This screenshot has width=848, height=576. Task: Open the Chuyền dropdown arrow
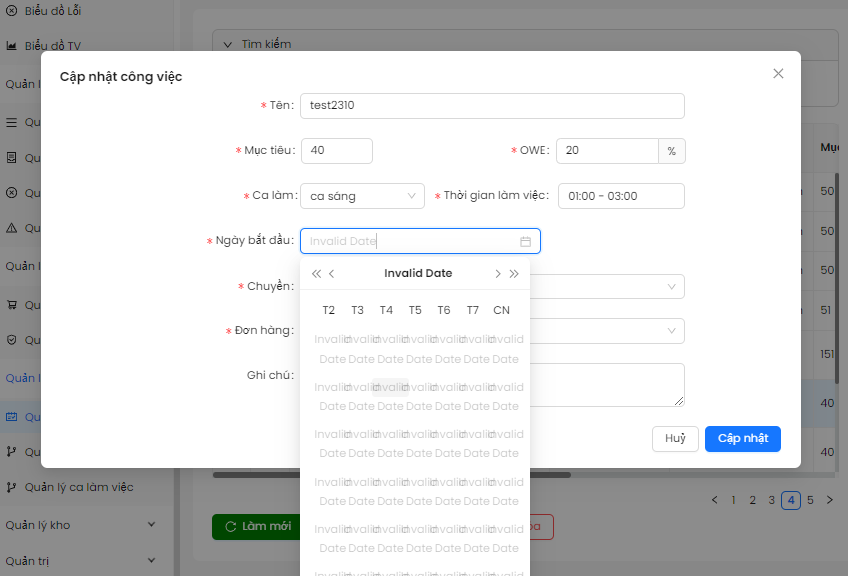(671, 287)
